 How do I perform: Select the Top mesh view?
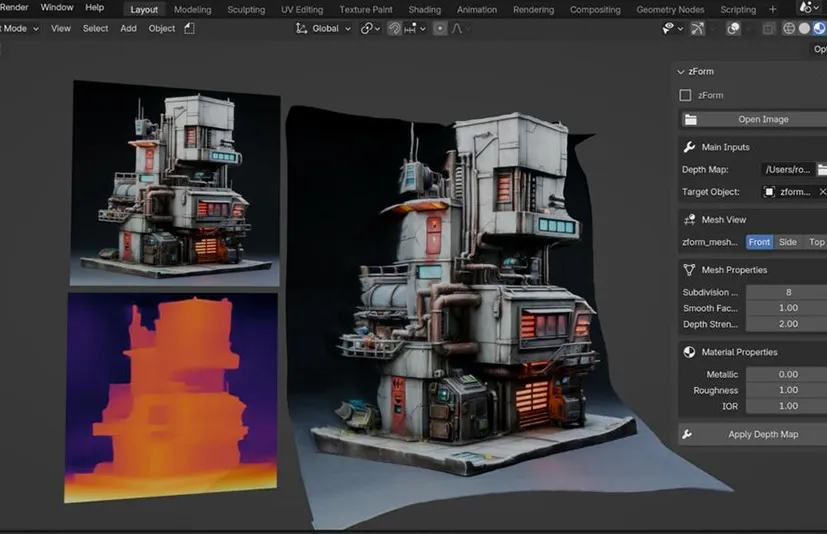point(815,242)
